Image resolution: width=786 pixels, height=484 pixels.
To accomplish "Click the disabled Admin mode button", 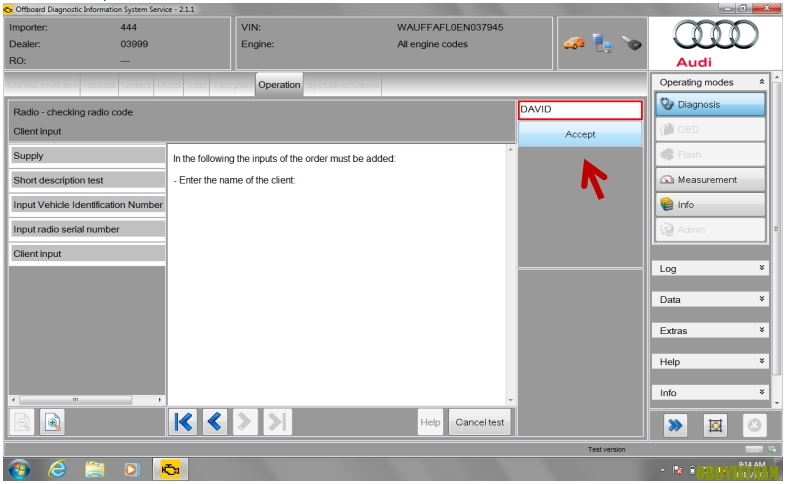I will tap(710, 229).
